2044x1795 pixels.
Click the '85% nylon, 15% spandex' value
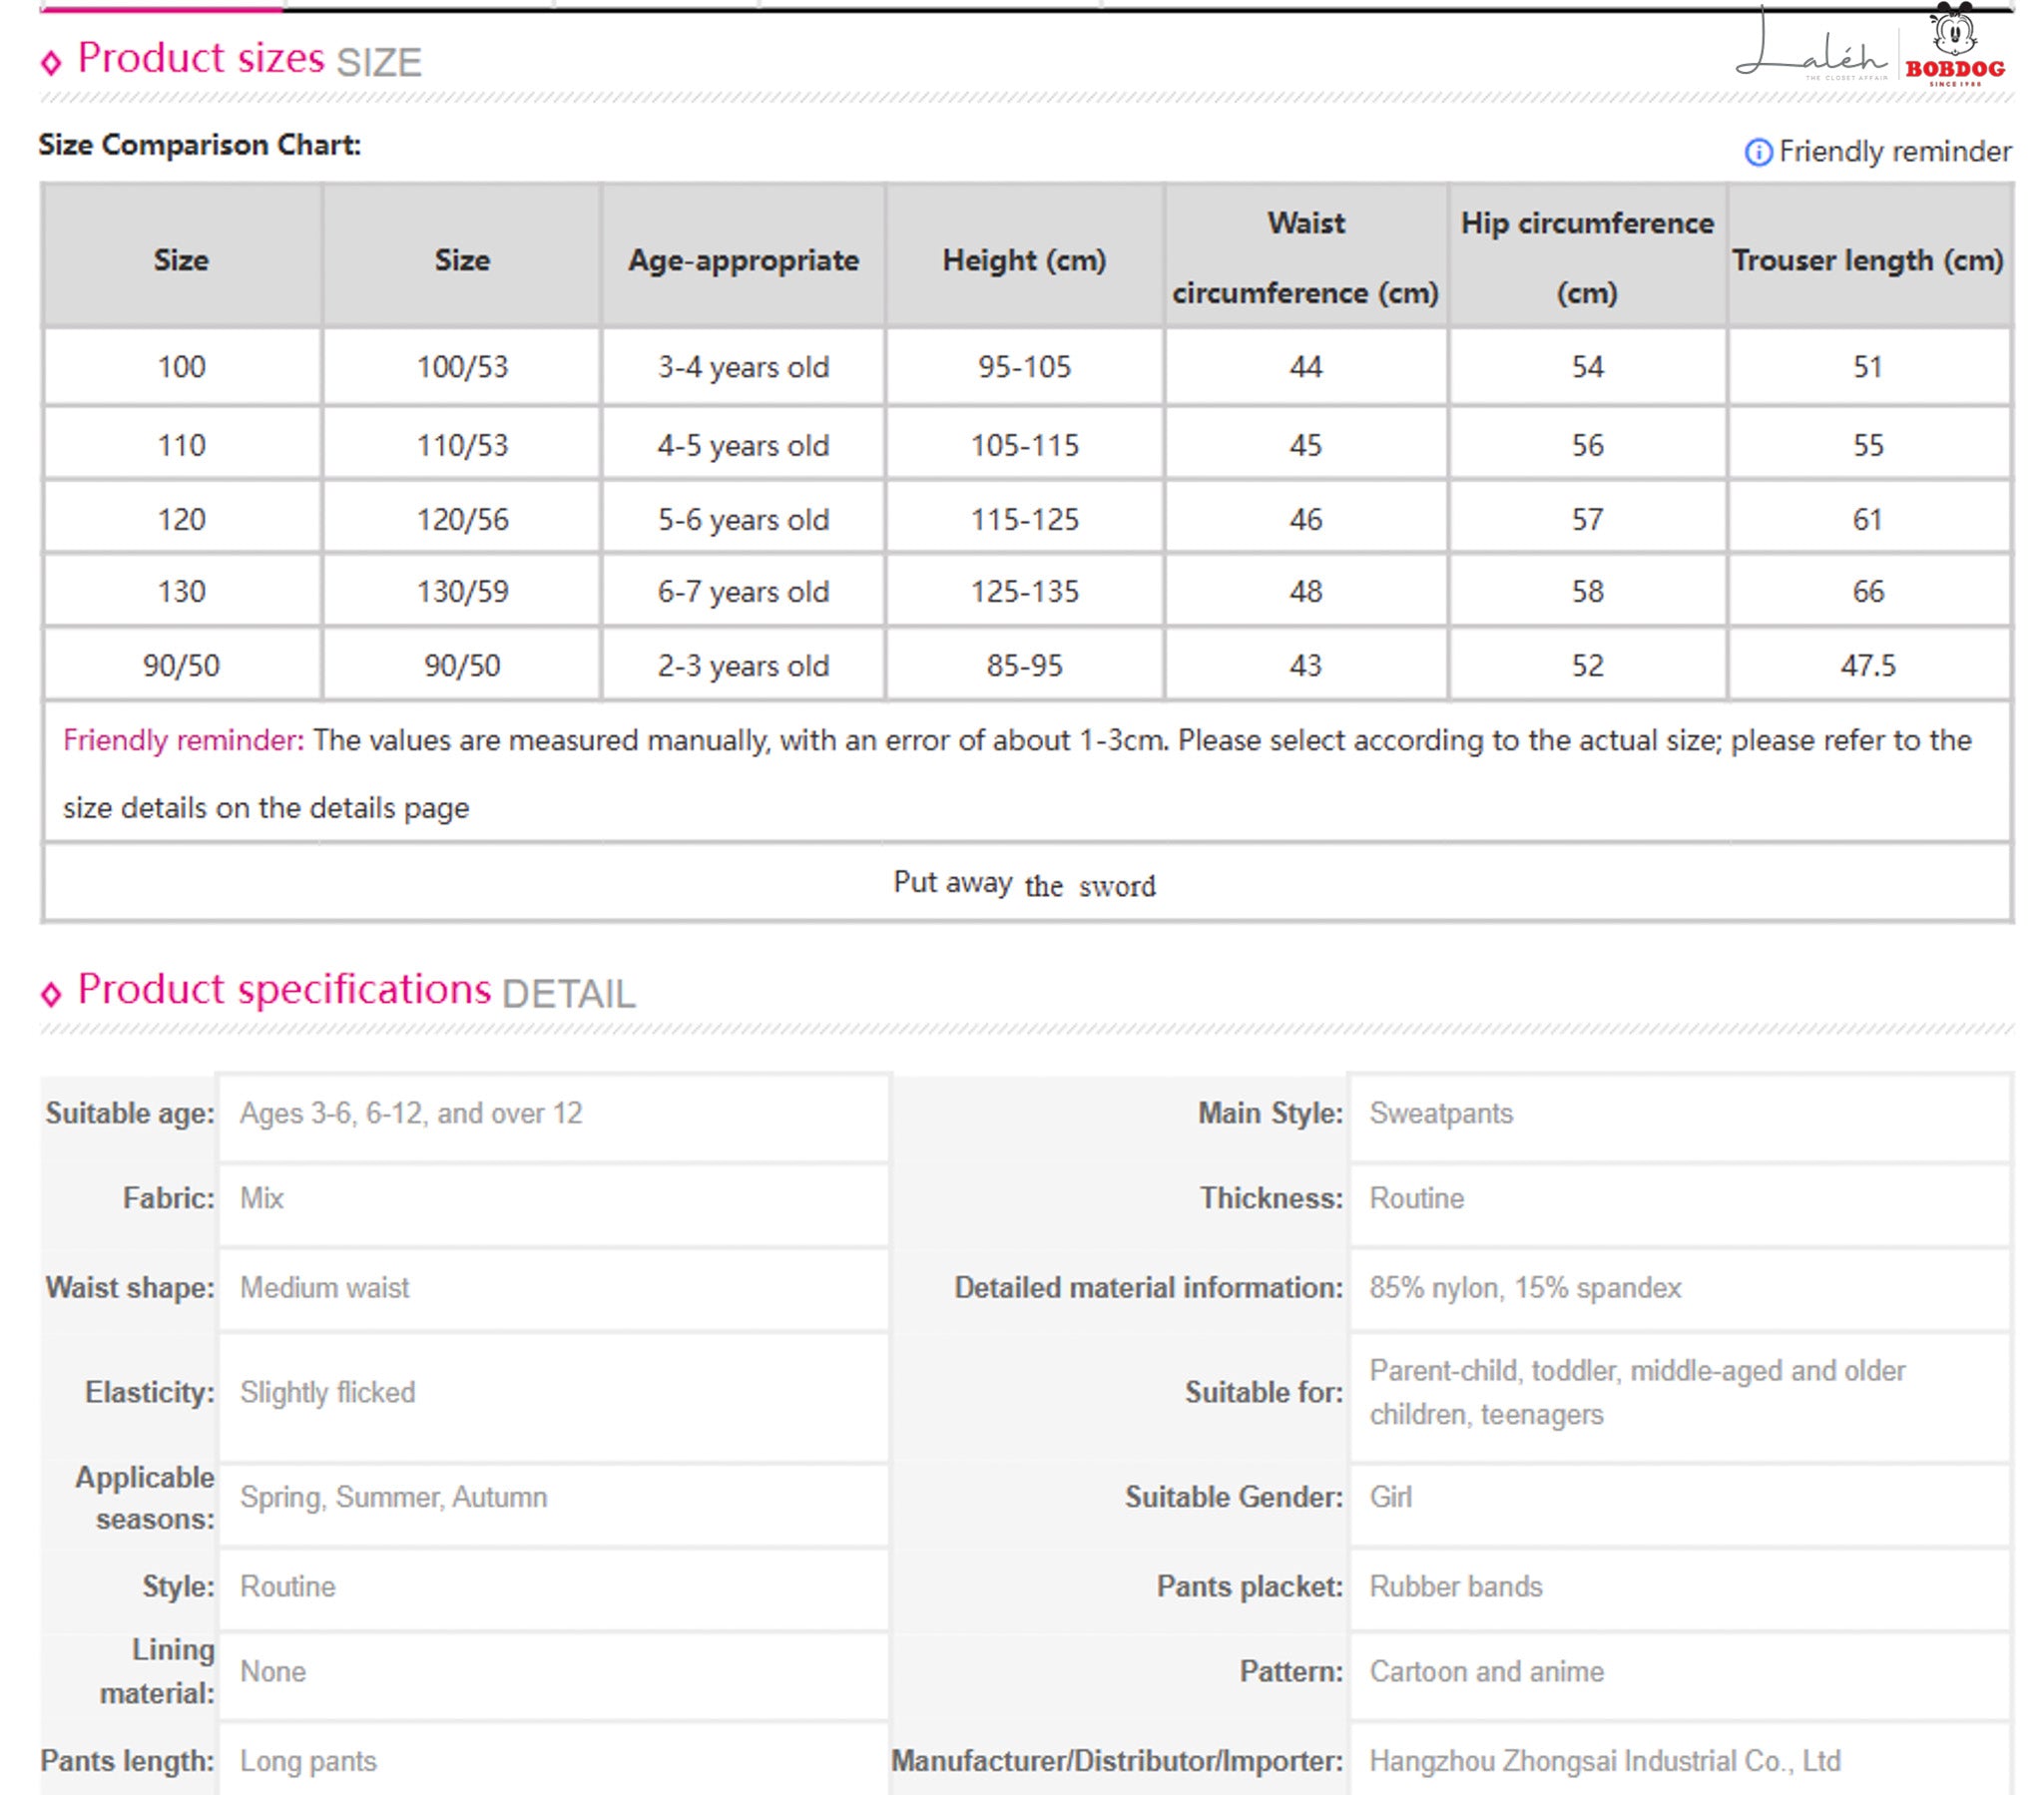click(x=1525, y=1287)
